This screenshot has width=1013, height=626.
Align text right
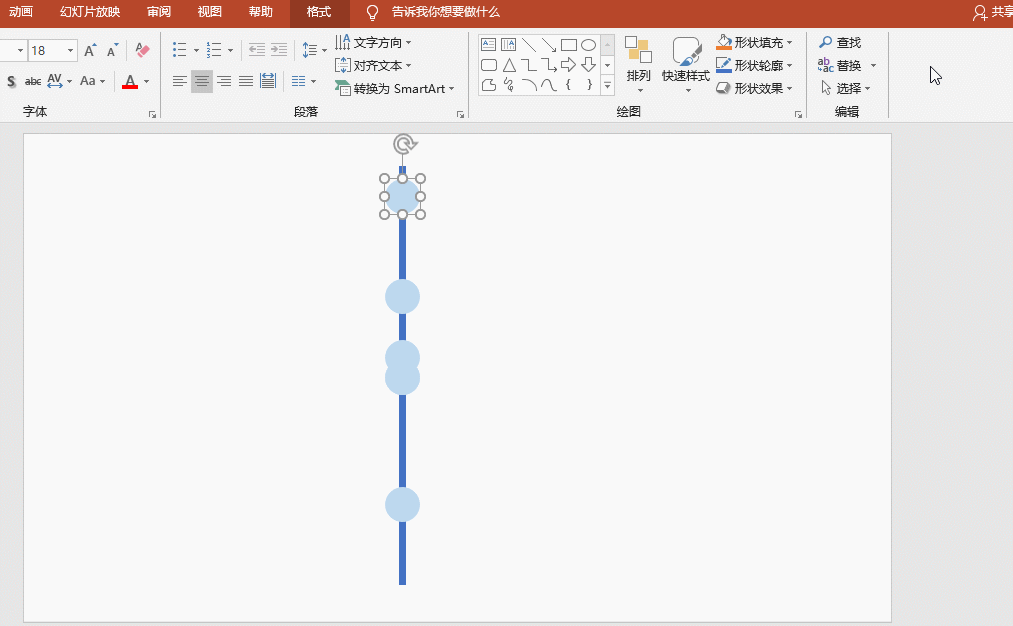(224, 81)
